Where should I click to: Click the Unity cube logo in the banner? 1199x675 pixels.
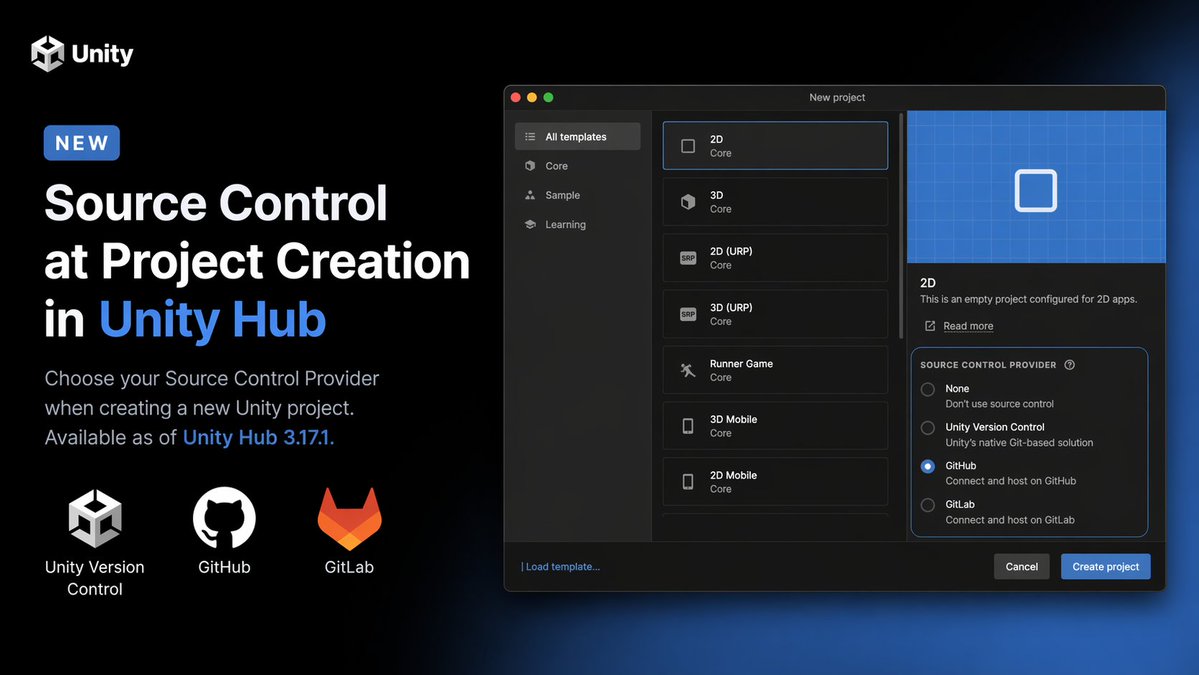point(47,54)
